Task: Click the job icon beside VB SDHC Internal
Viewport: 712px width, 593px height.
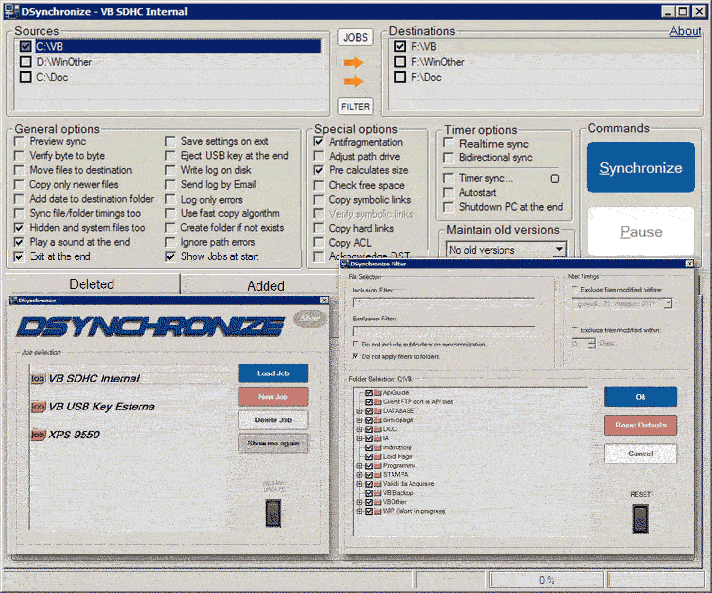Action: (x=38, y=378)
